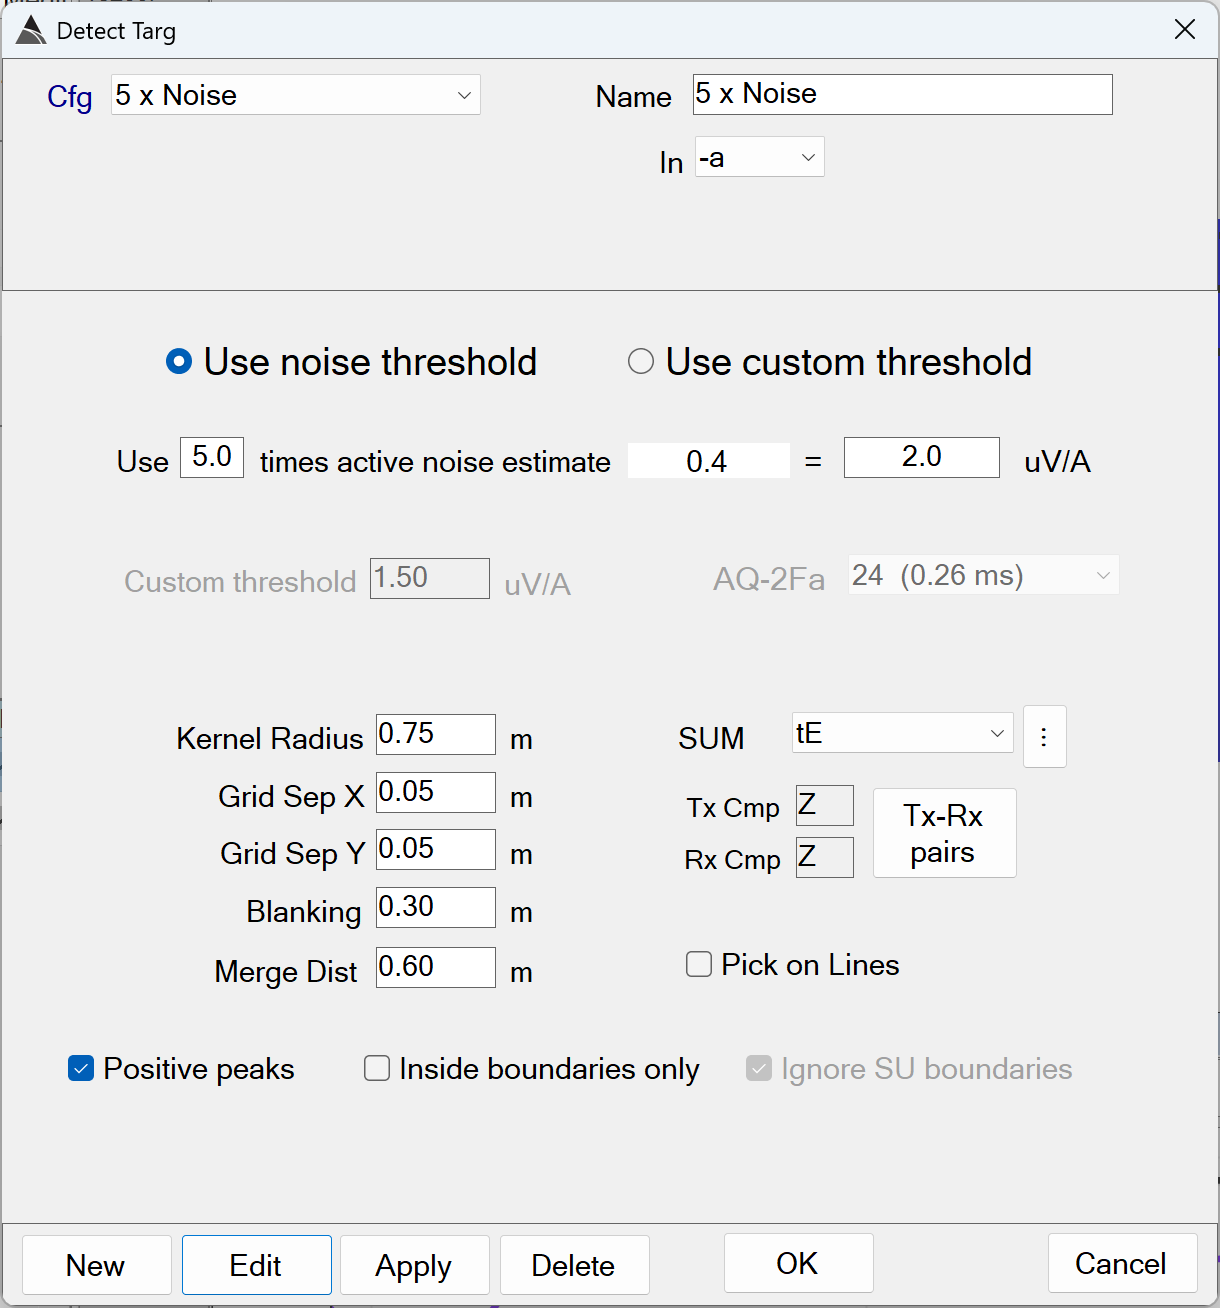1220x1308 pixels.
Task: Open the SUM tE dropdown
Action: 901,733
